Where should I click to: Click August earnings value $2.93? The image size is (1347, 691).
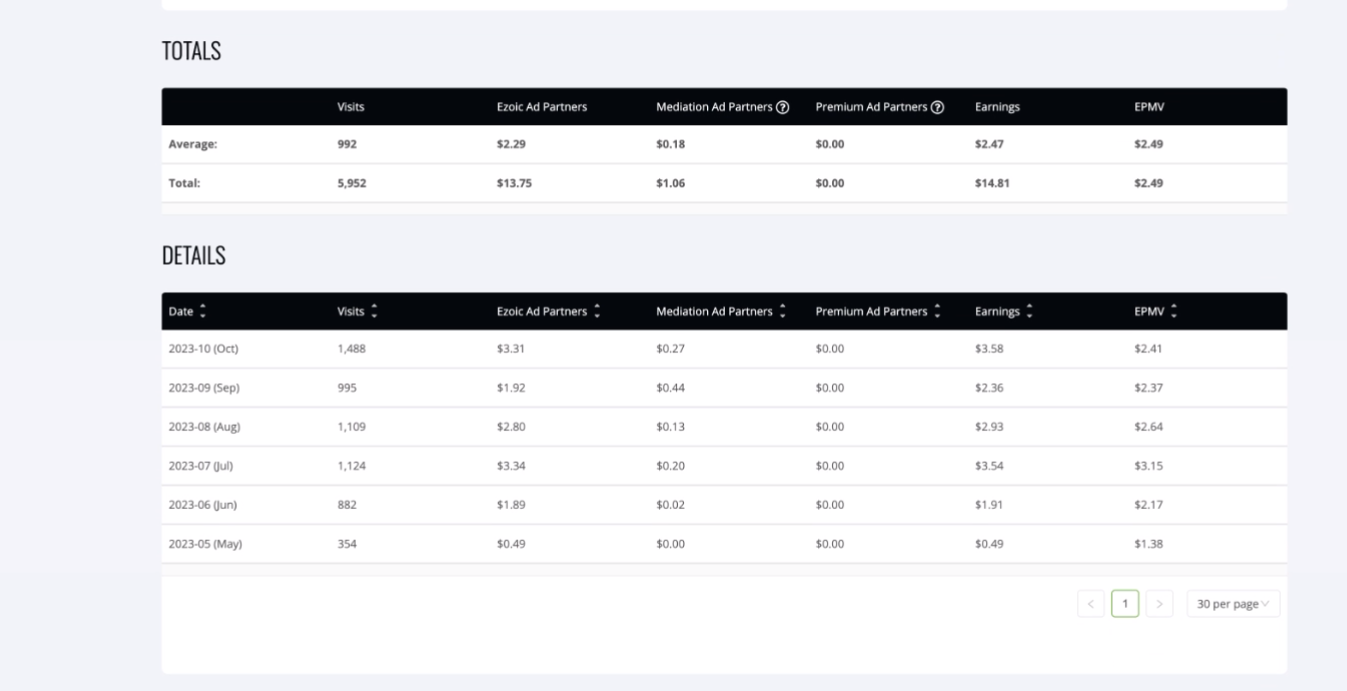(989, 427)
